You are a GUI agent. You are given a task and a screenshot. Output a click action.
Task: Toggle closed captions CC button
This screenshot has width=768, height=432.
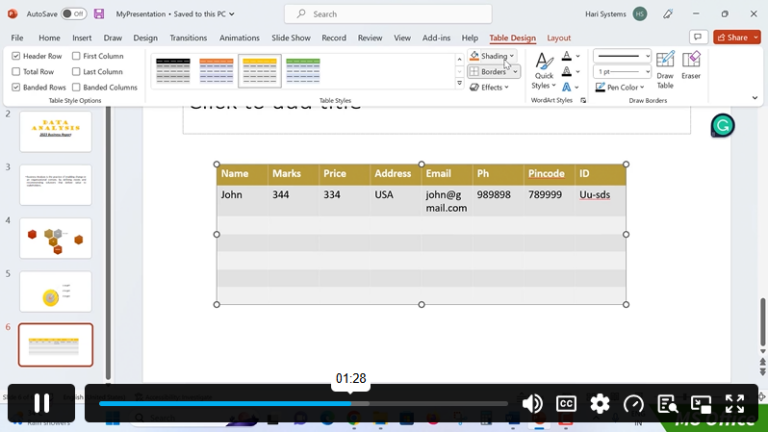click(566, 404)
